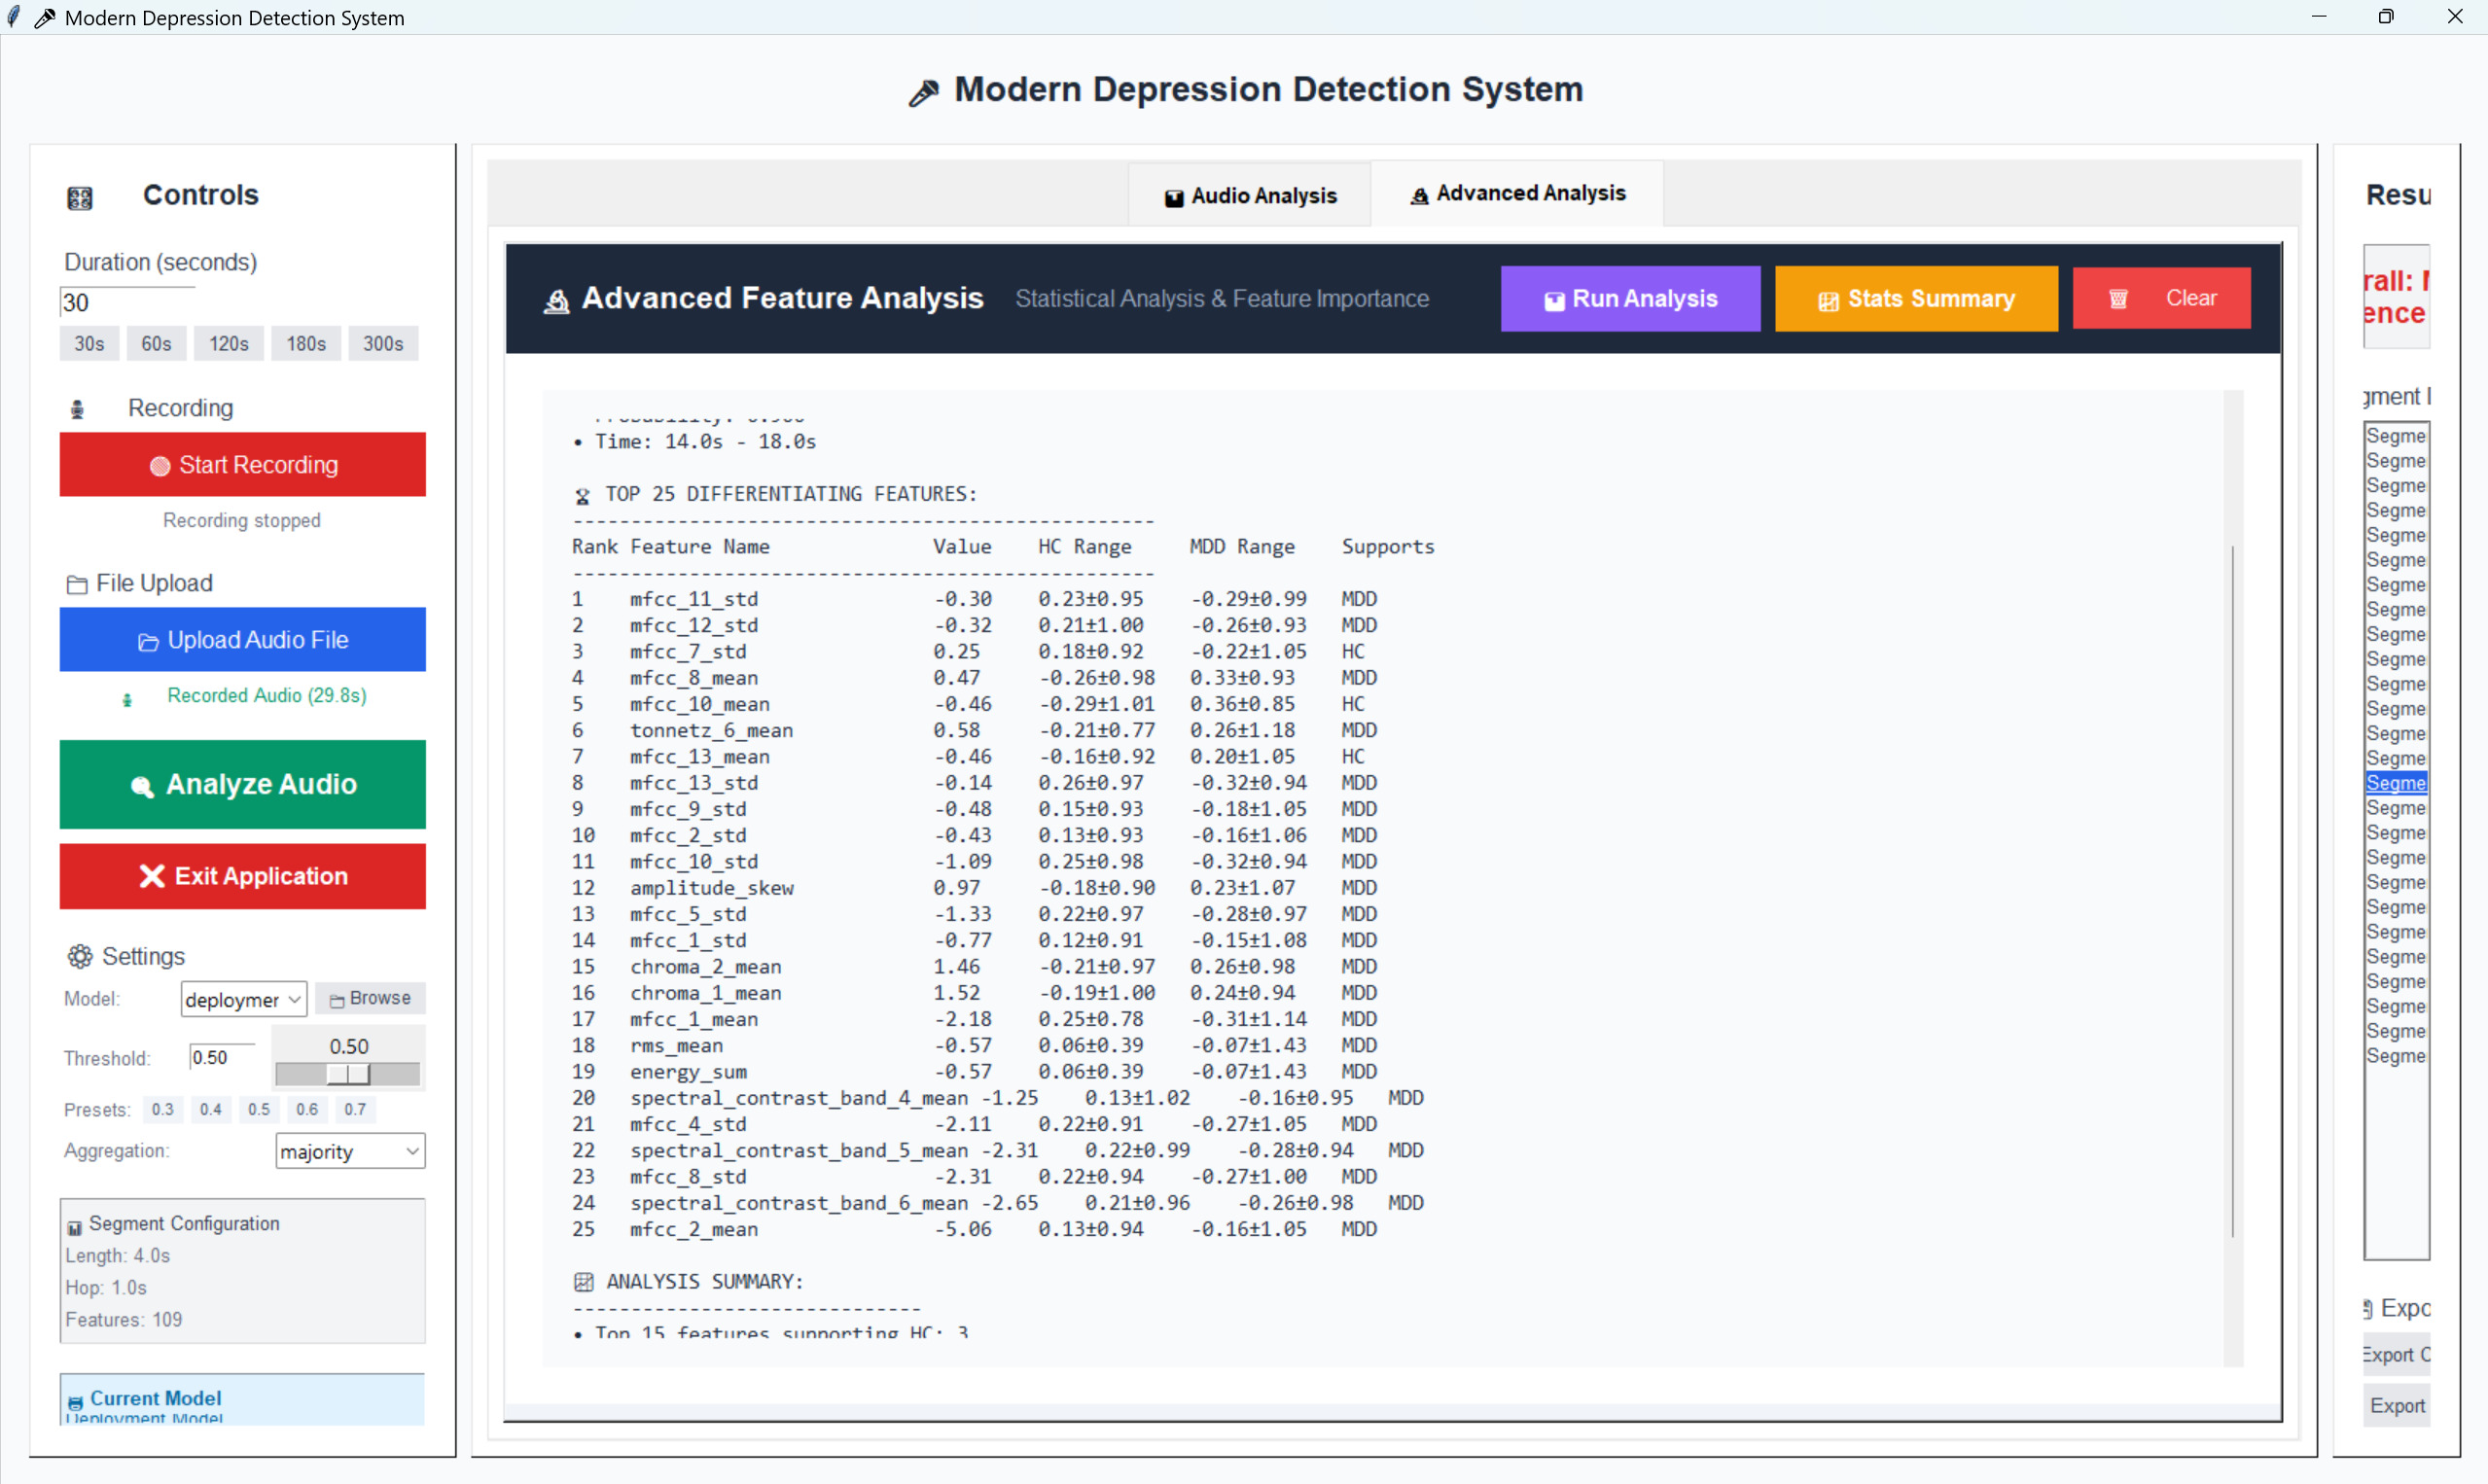Click the Settings gear icon

(x=80, y=957)
